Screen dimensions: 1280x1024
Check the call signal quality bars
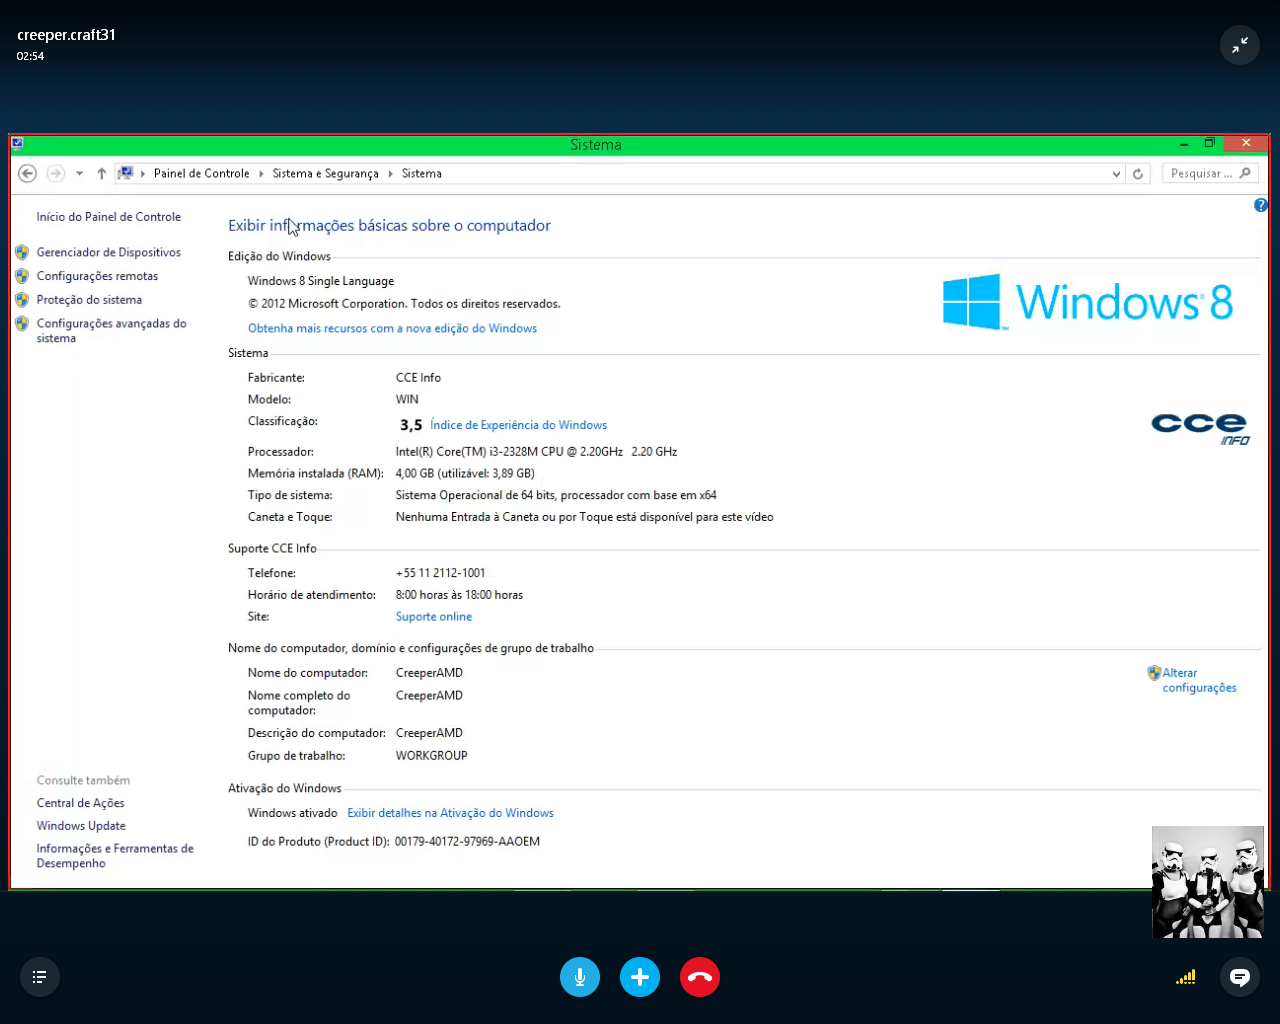[1186, 977]
